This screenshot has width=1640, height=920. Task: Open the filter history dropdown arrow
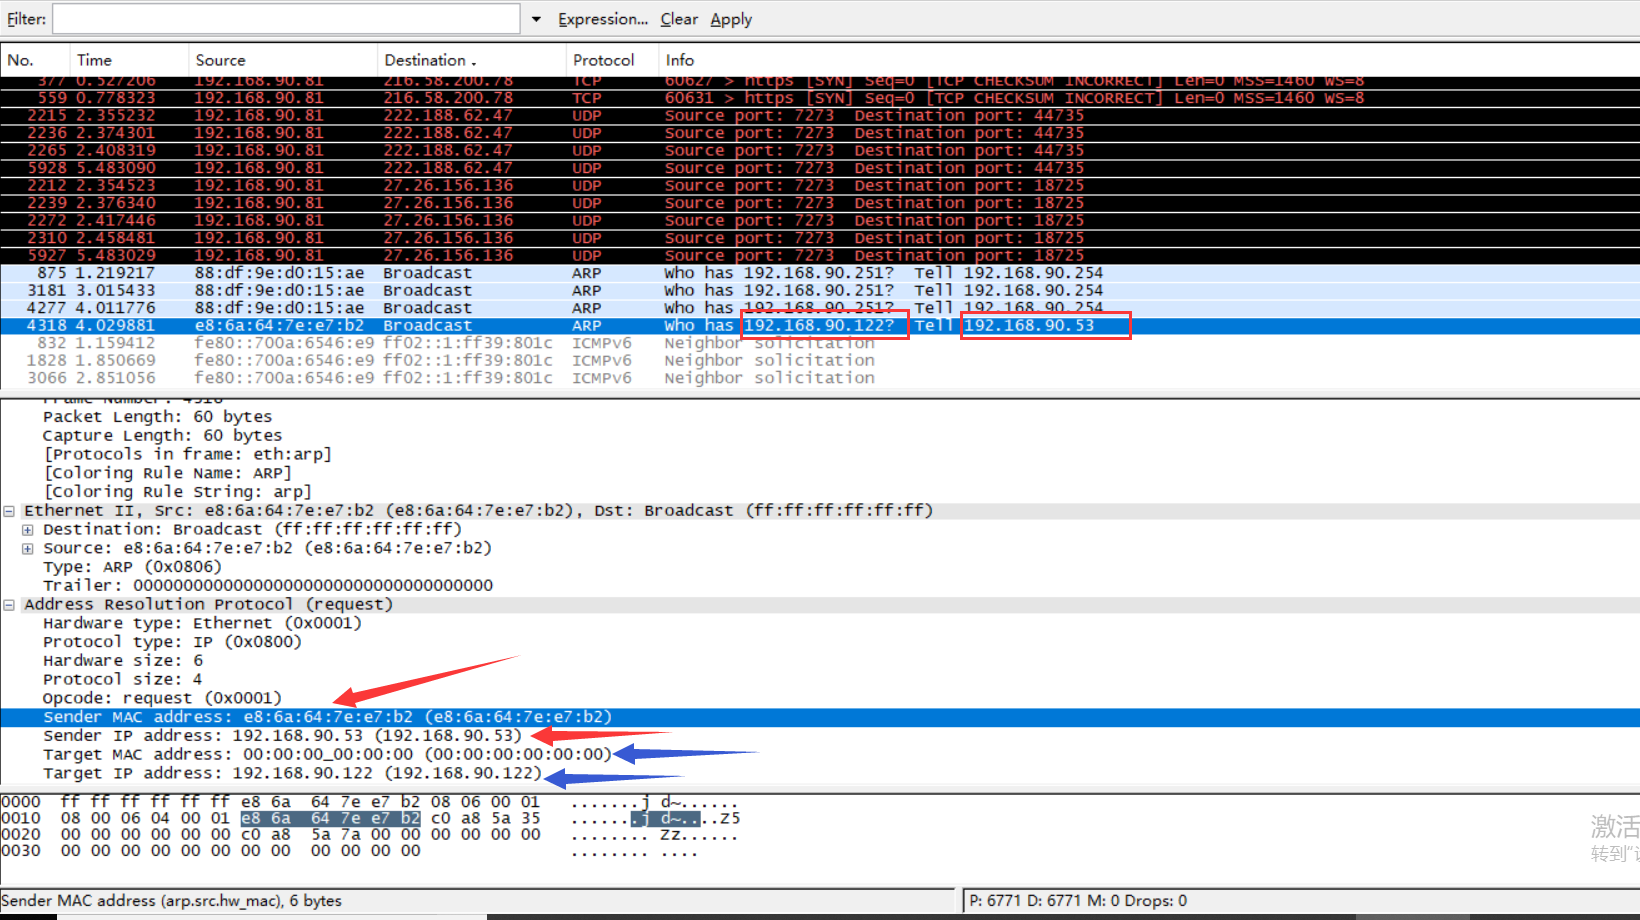[536, 19]
